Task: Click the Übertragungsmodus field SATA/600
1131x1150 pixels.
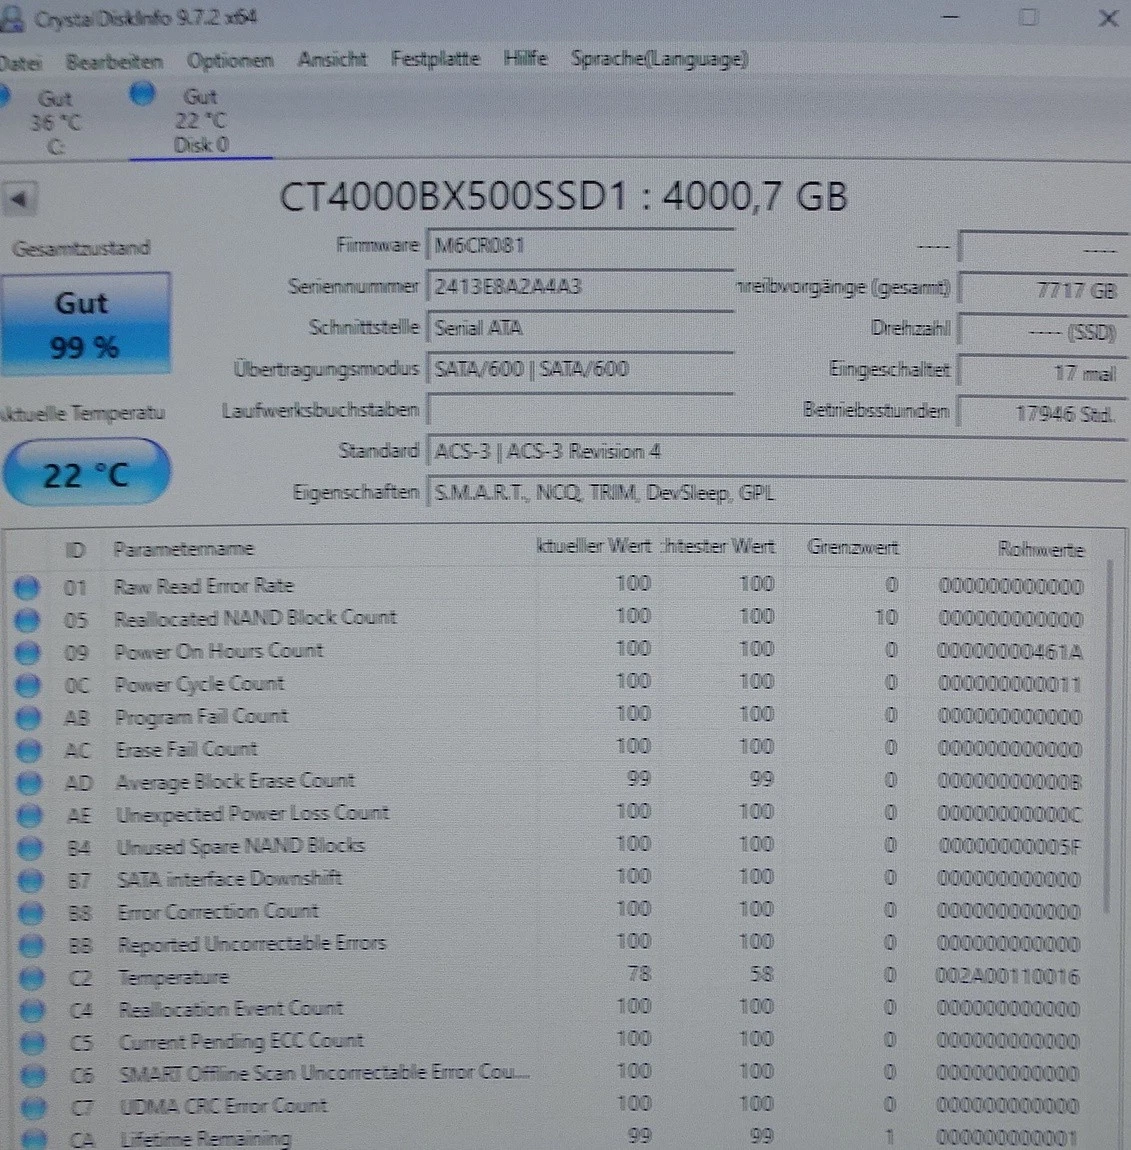Action: 580,368
